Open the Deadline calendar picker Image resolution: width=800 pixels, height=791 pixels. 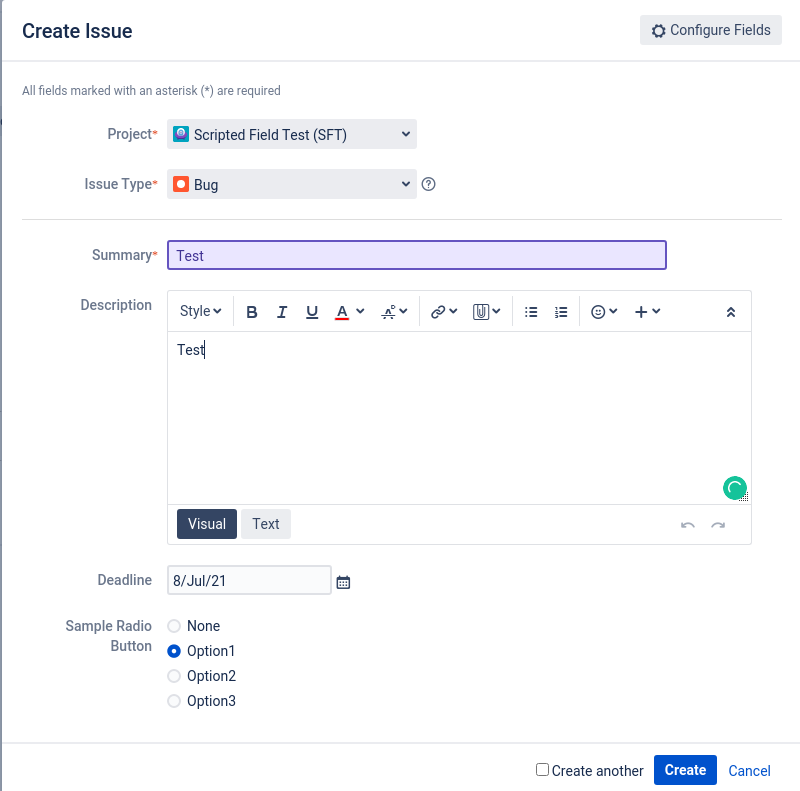(344, 581)
